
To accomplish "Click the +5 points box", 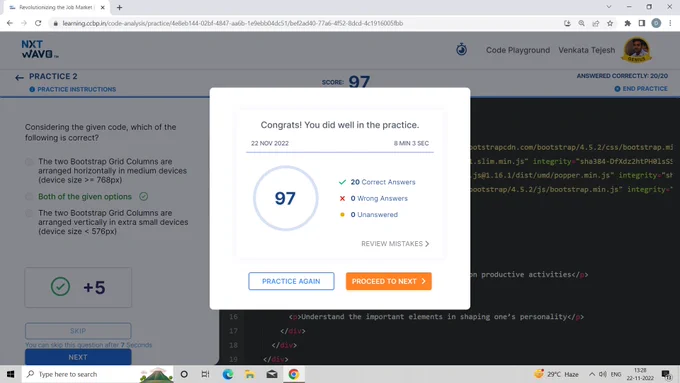I will [78, 288].
